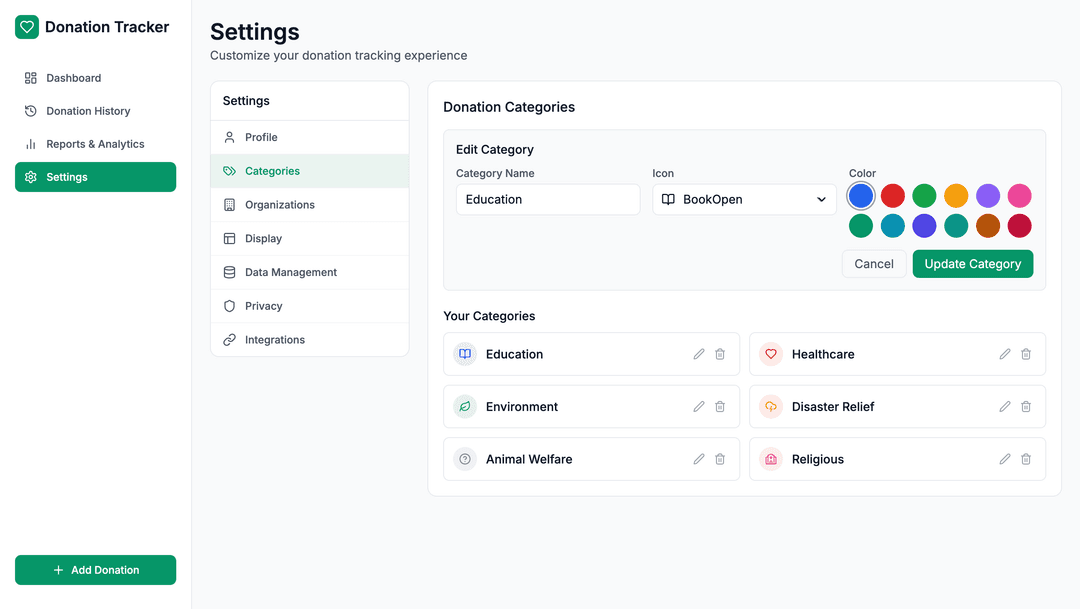
Task: Select the red color swatch
Action: pos(893,196)
